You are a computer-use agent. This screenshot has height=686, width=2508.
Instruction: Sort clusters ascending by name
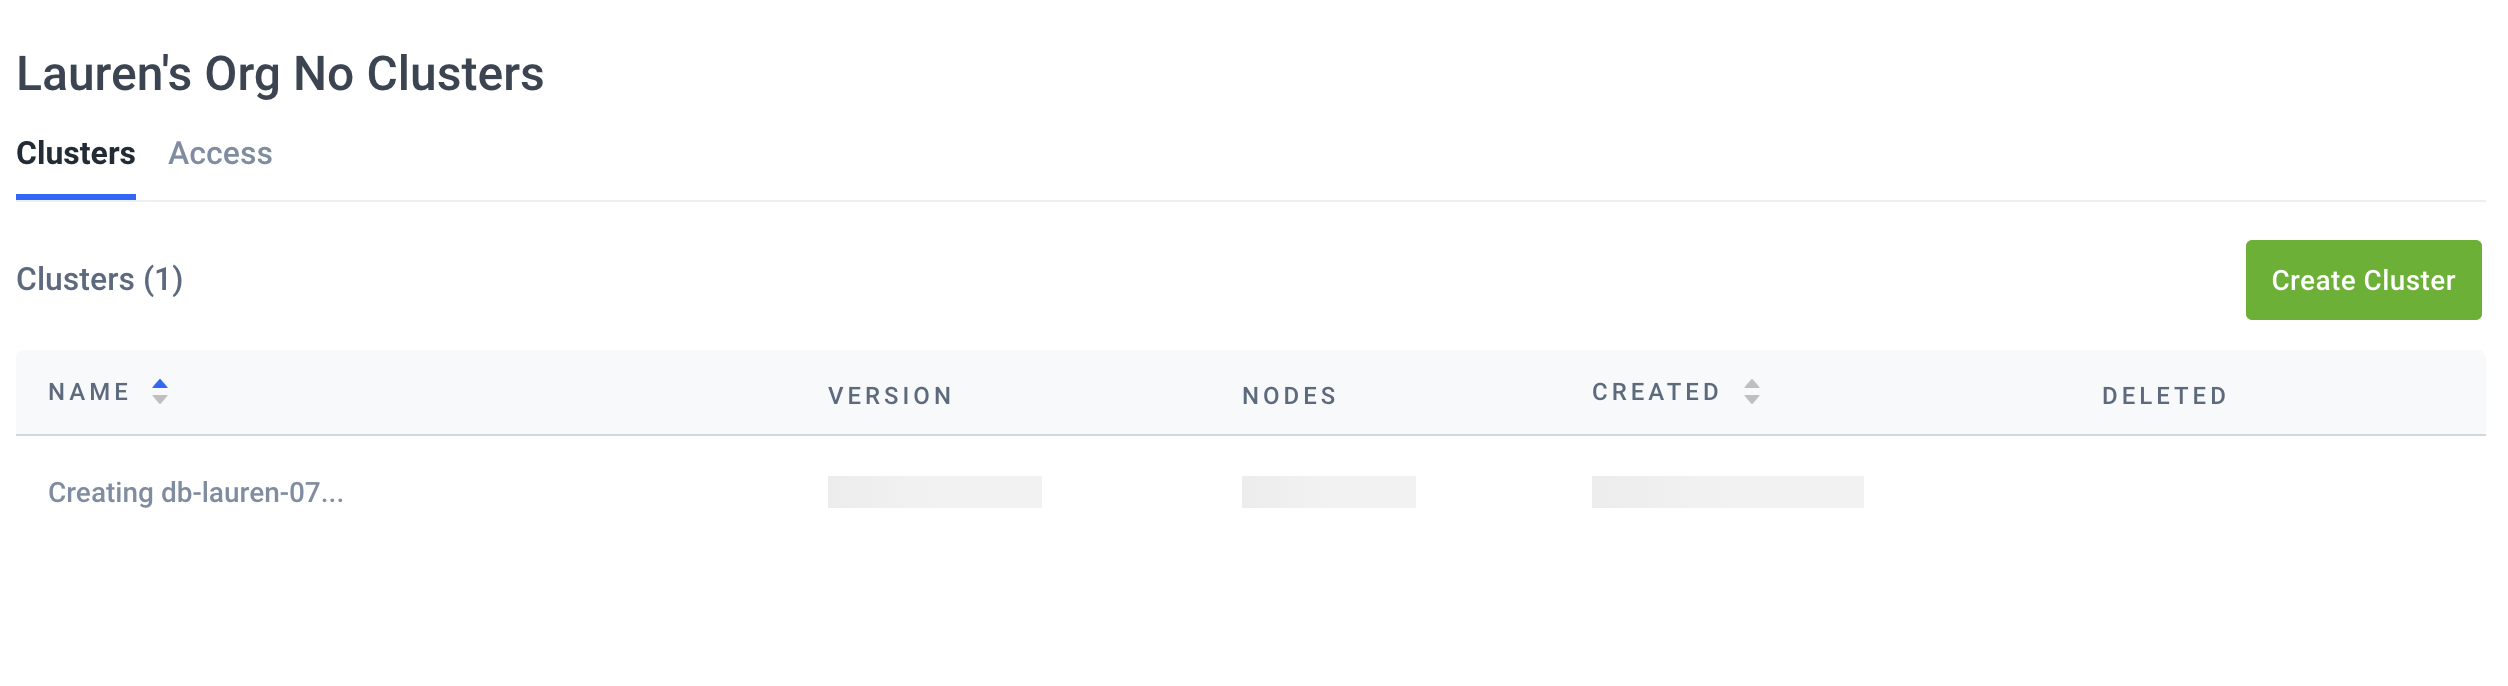pyautogui.click(x=160, y=383)
